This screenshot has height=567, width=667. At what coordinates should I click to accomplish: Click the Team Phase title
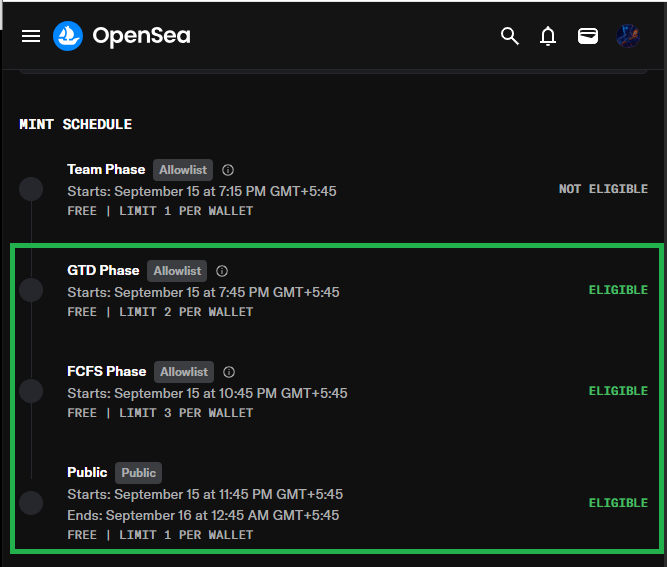pos(106,169)
